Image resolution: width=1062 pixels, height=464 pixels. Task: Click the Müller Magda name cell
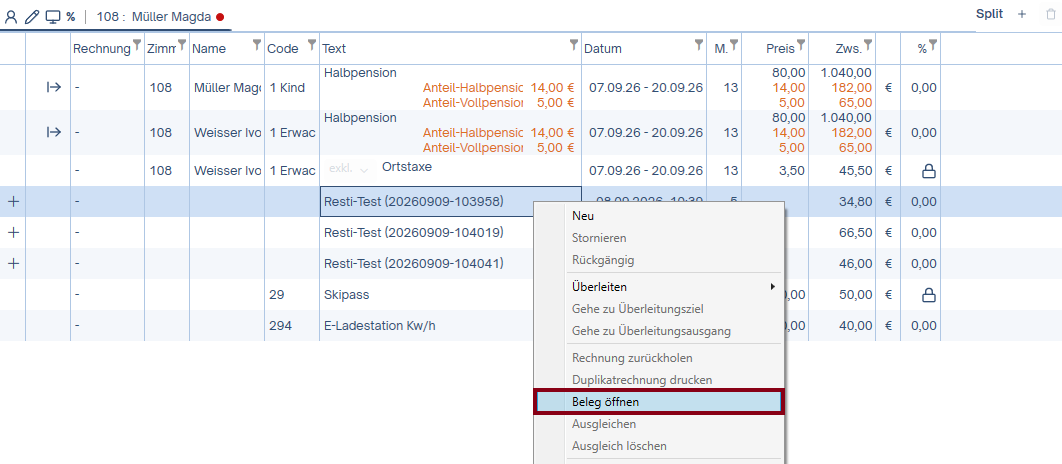click(x=227, y=87)
